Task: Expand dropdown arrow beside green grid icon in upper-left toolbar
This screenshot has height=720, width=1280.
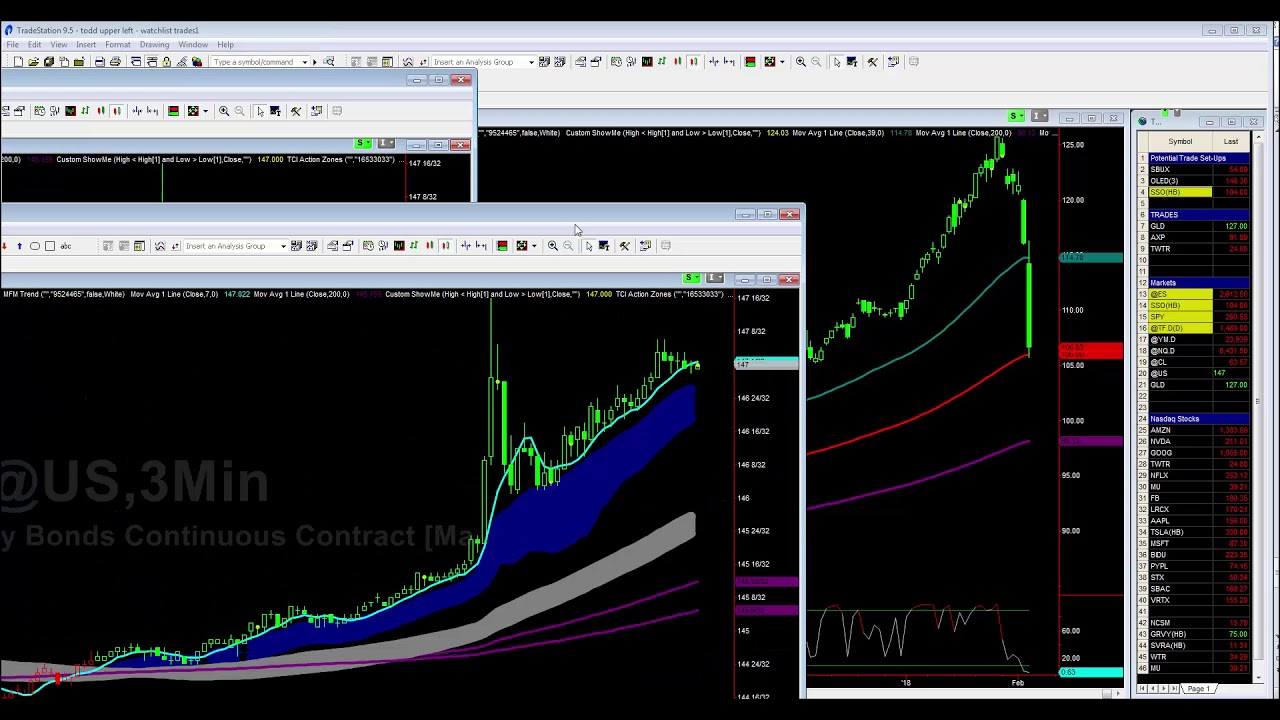Action: (x=205, y=111)
